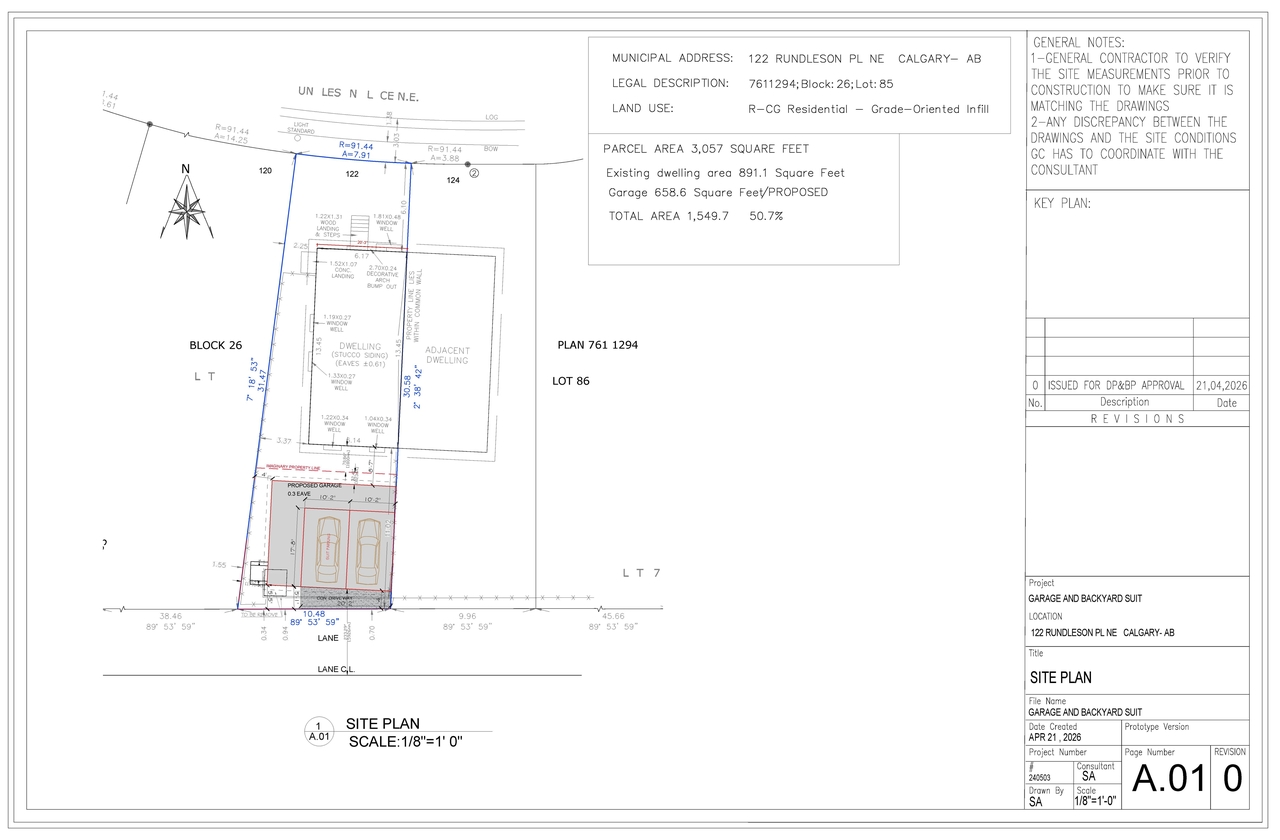Click the blue rear dimension '10.48'

pyautogui.click(x=314, y=614)
